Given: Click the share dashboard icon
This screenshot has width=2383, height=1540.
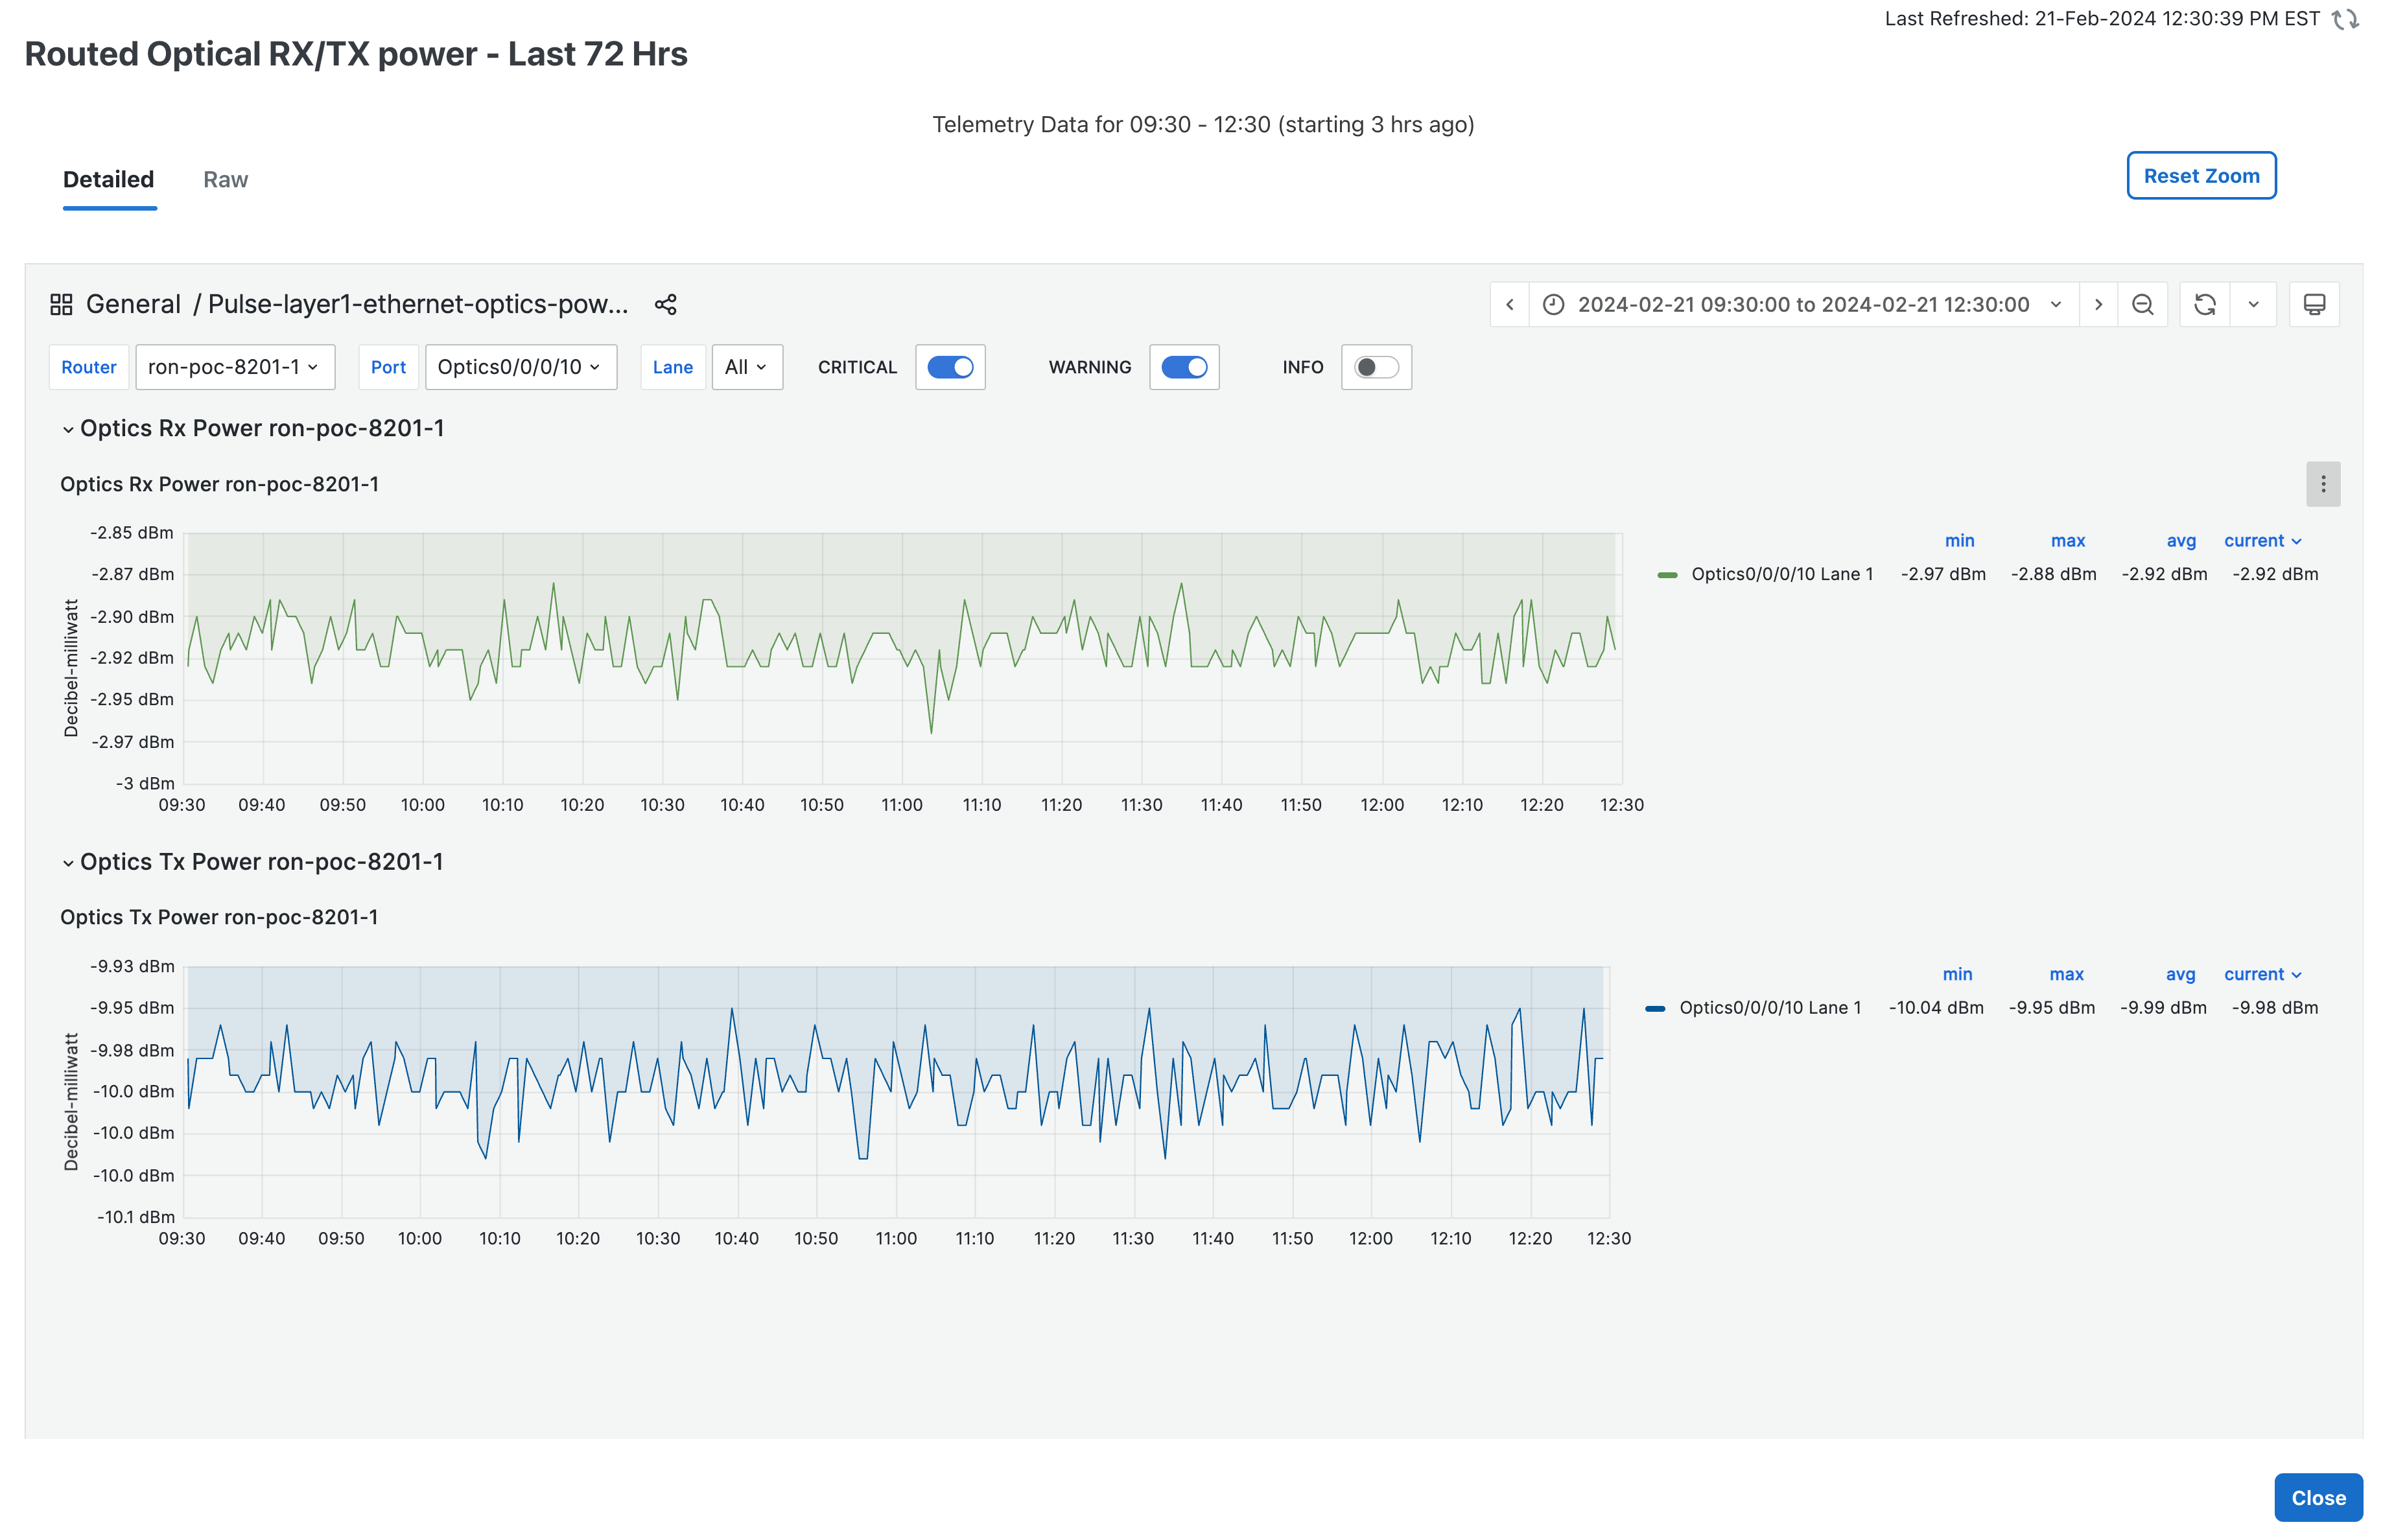Looking at the screenshot, I should tap(666, 305).
